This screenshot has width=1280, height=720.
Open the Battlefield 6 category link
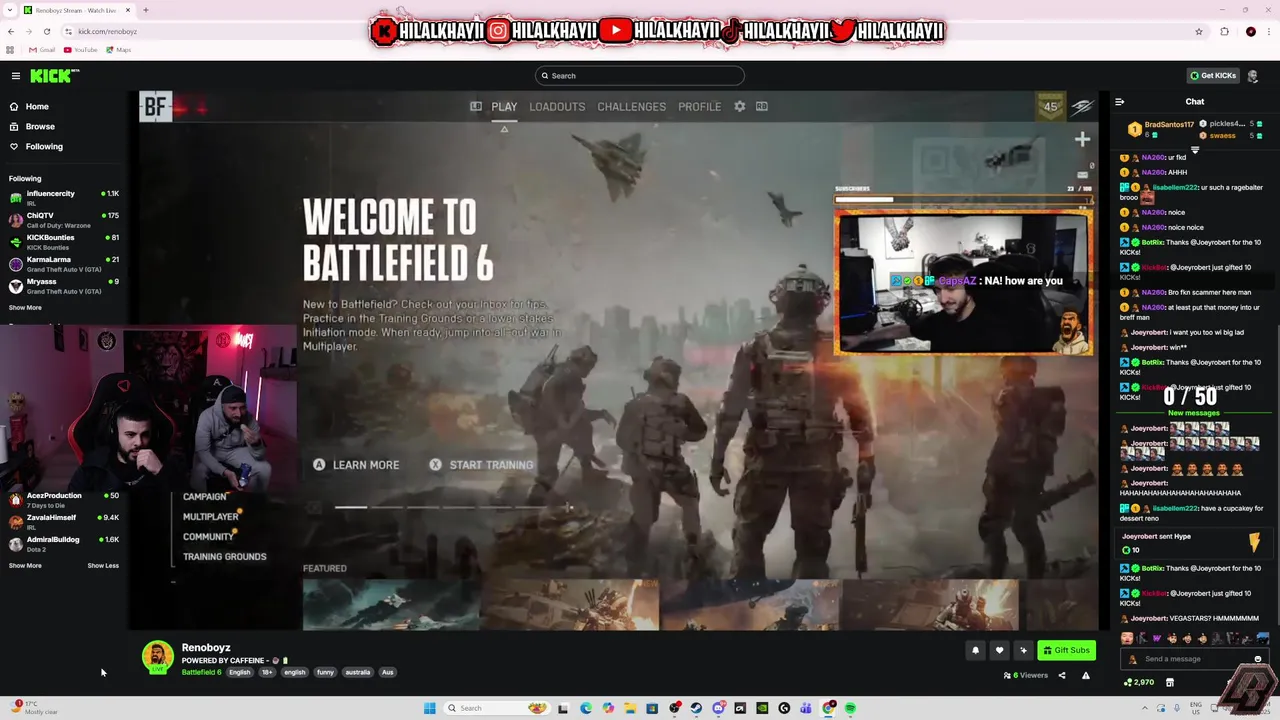tap(201, 673)
